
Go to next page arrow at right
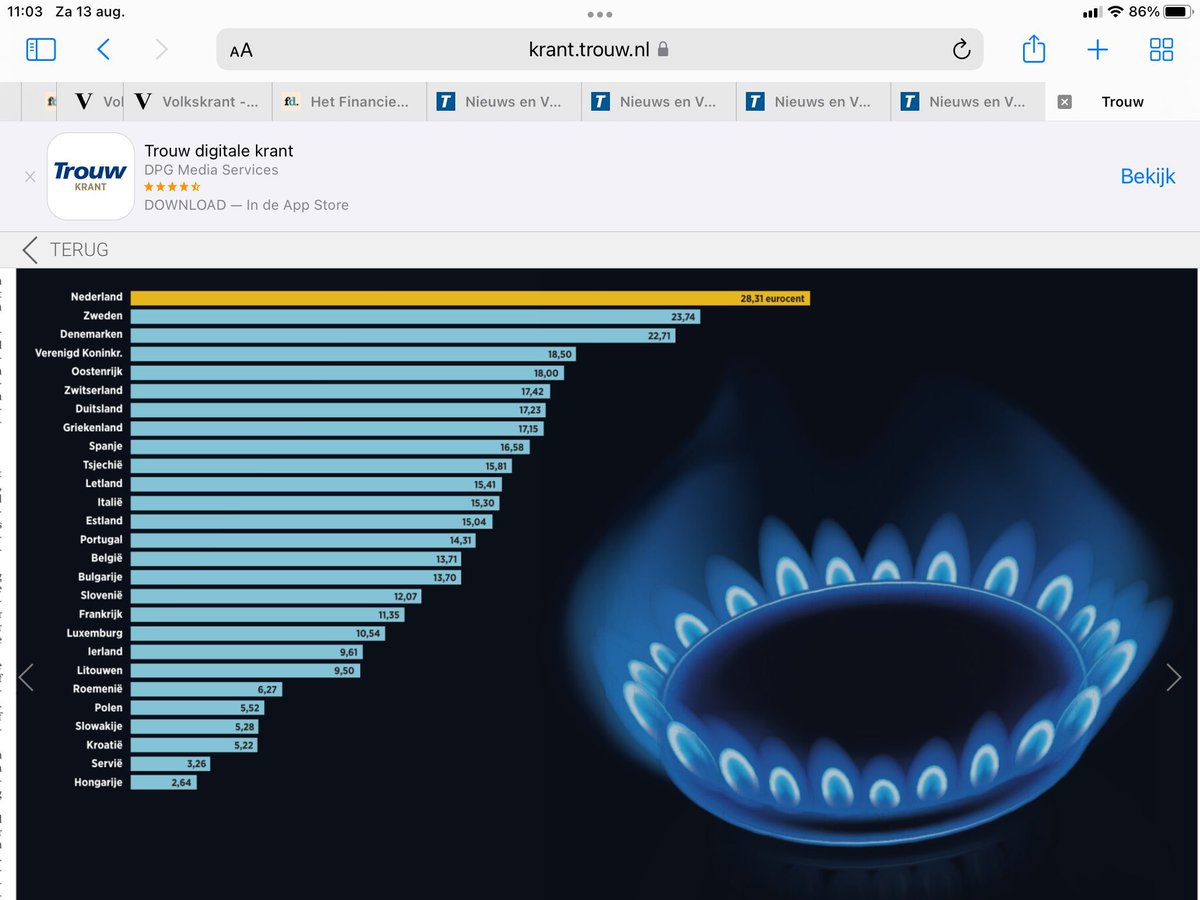coord(1174,677)
